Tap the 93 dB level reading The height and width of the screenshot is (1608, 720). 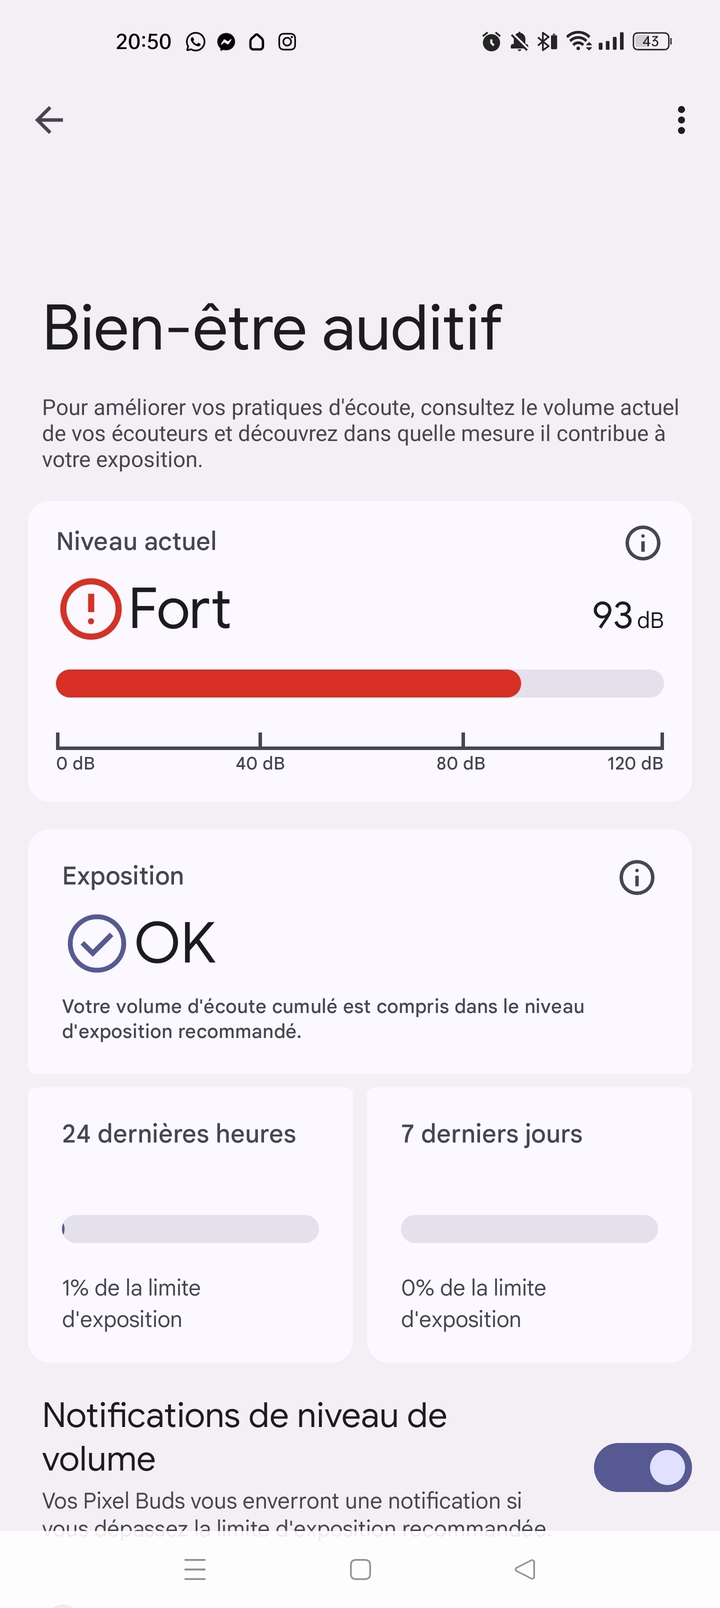(627, 616)
